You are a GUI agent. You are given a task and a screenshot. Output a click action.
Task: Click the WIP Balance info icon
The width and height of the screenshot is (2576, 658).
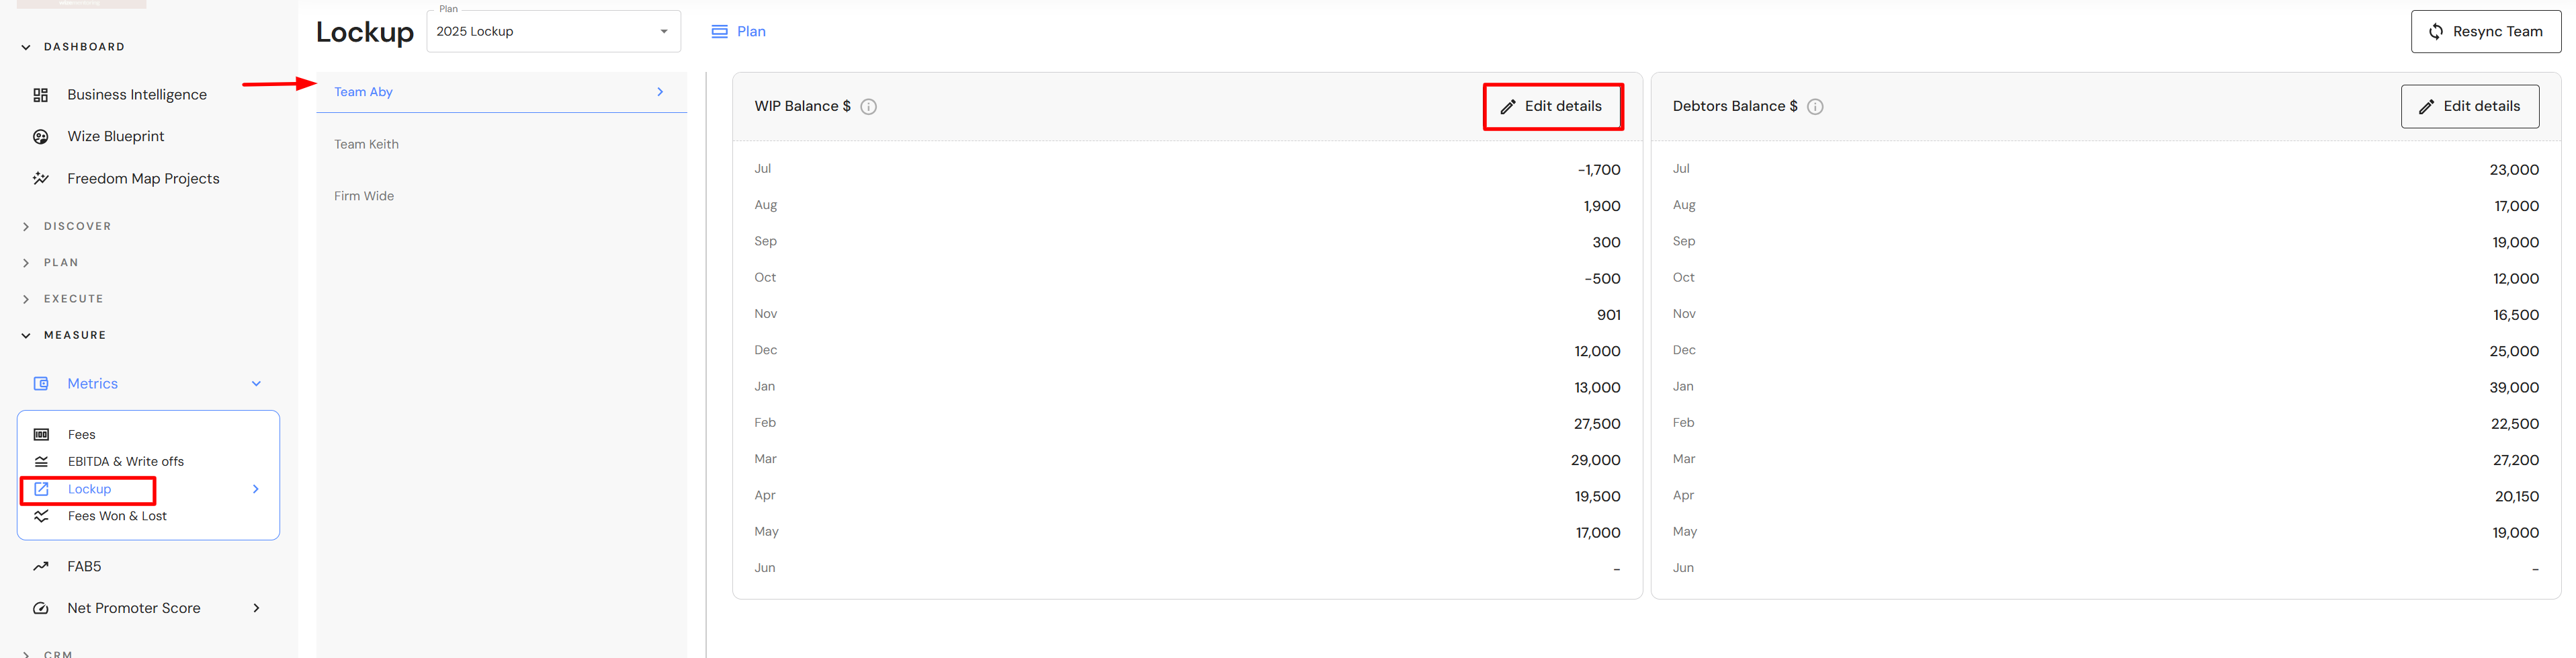coord(868,107)
